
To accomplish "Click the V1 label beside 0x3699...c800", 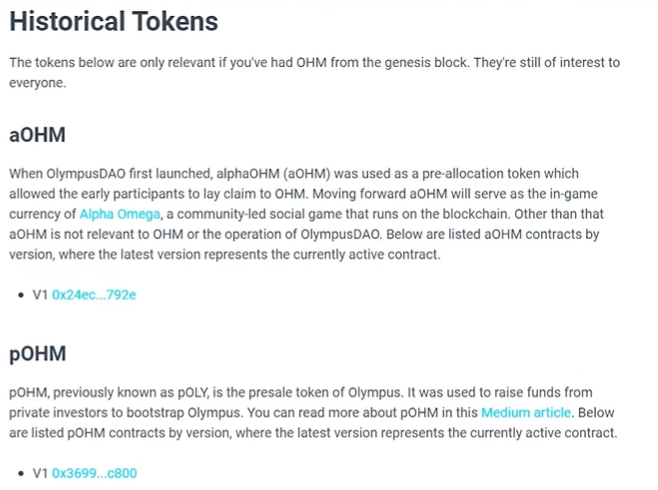I will tap(40, 473).
